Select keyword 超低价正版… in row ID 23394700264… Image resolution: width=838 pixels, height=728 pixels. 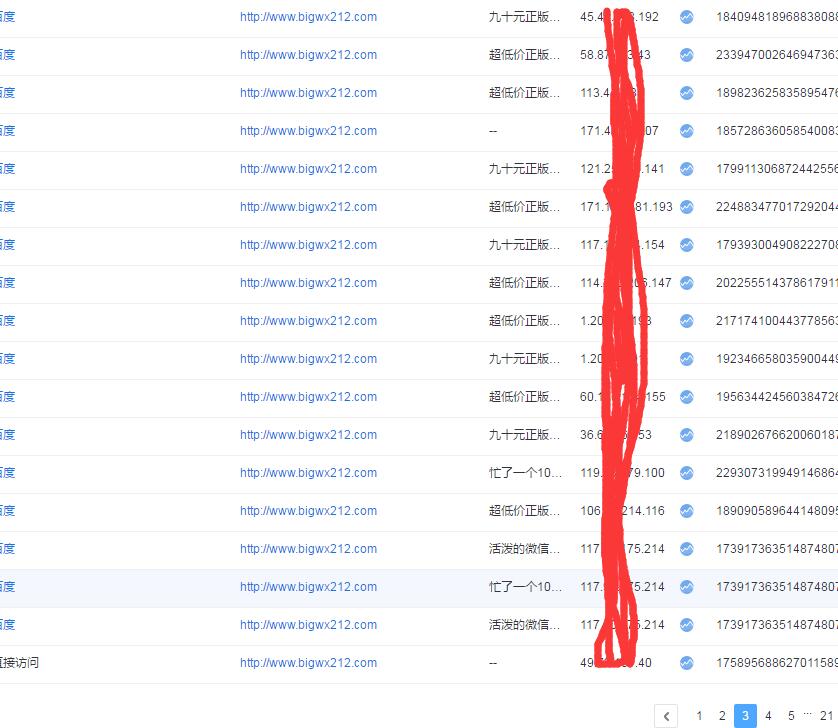[x=524, y=55]
